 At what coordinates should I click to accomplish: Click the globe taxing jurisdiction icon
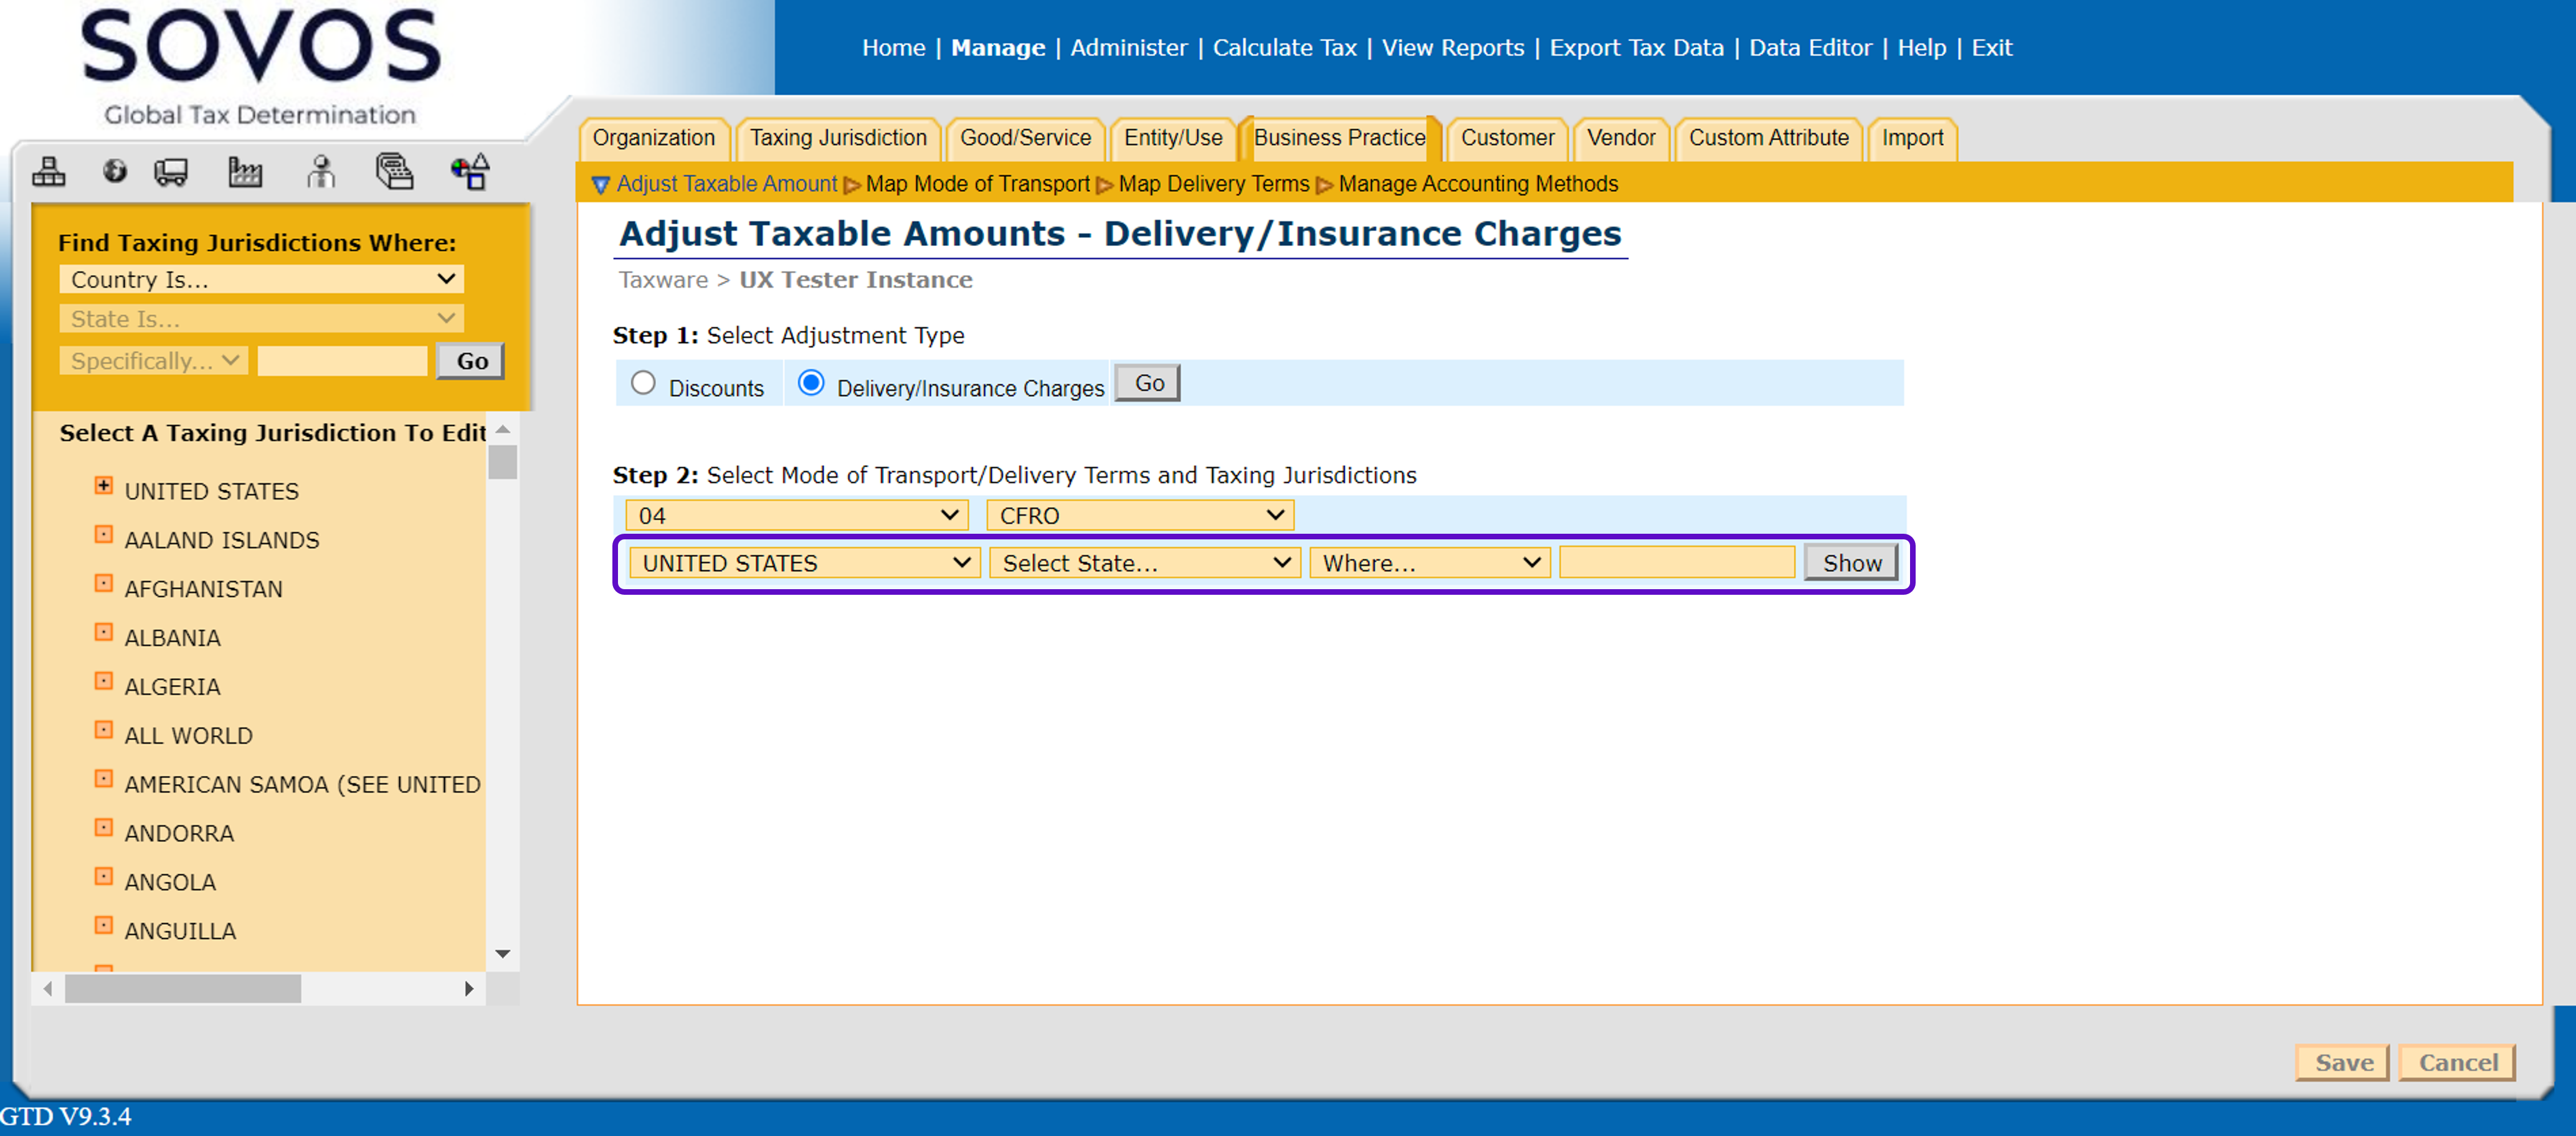coord(115,172)
